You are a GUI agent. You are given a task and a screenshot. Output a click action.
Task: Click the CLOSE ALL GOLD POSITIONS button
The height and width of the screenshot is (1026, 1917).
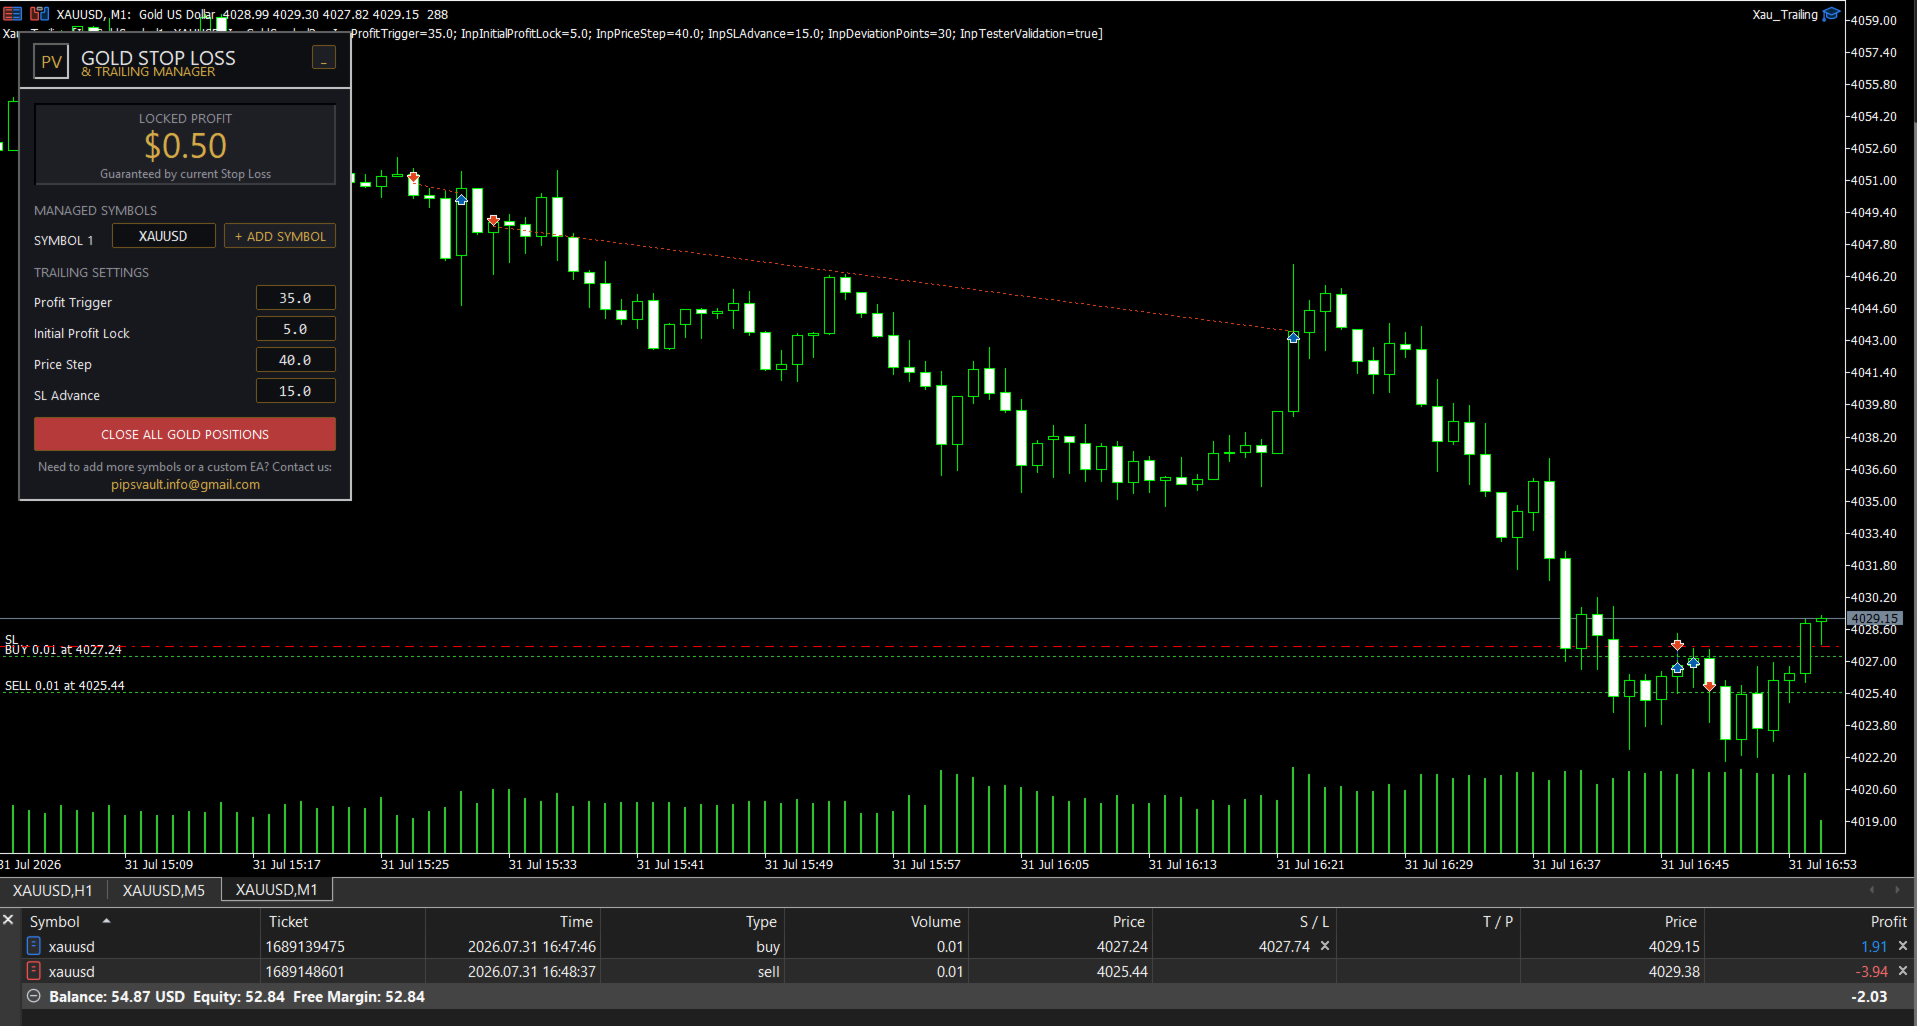coord(185,434)
